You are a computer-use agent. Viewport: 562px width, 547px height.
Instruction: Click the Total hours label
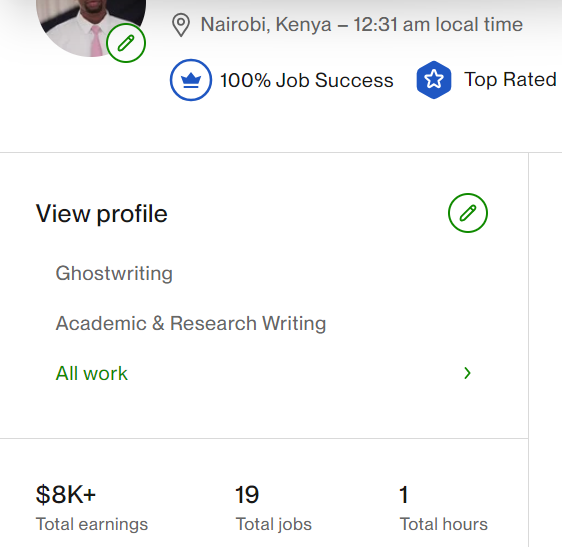coord(444,524)
